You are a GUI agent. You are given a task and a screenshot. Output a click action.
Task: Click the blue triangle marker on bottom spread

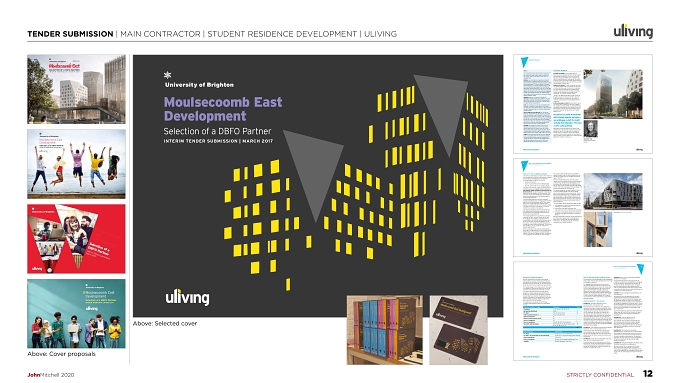coord(640,269)
